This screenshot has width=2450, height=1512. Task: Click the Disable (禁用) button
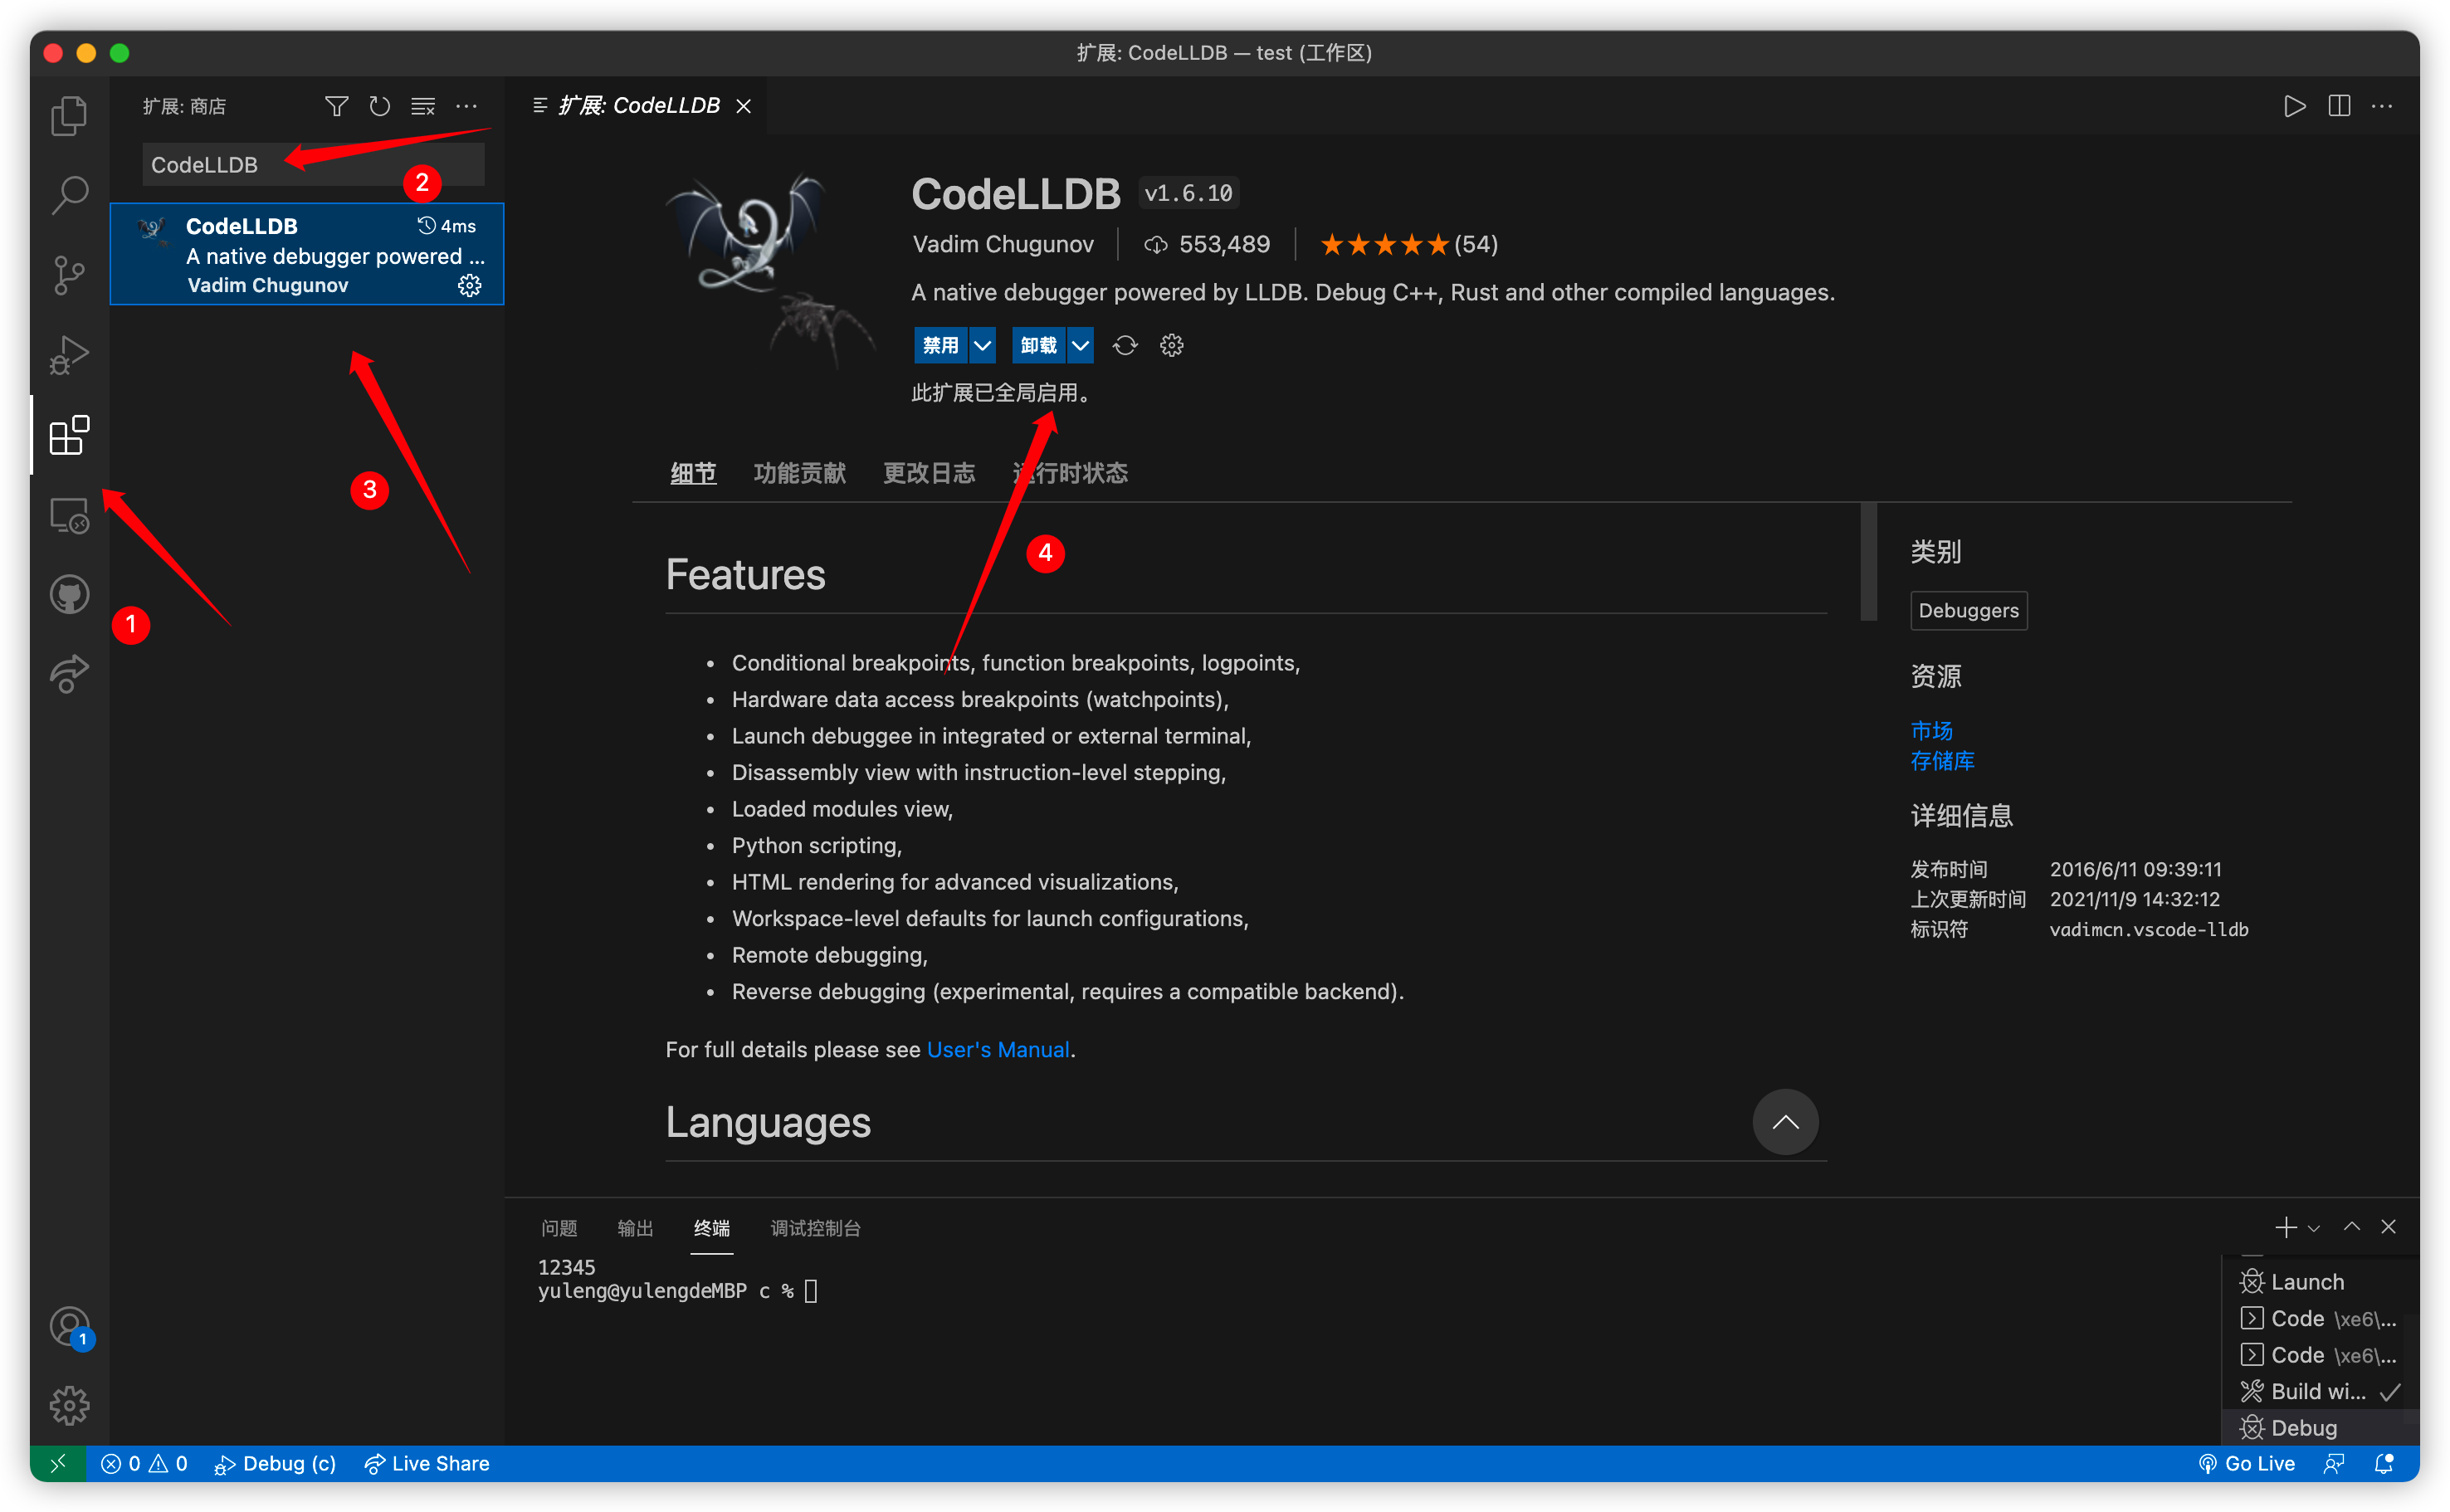940,345
